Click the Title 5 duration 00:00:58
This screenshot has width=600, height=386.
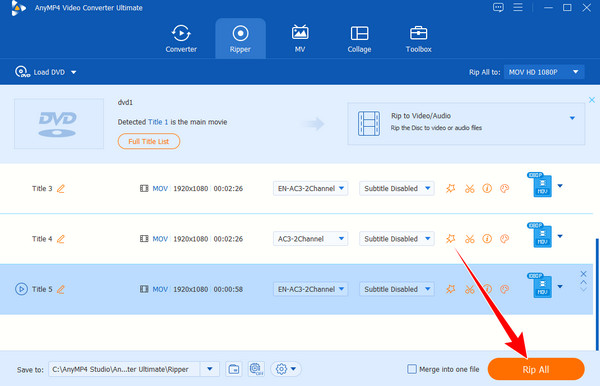click(x=228, y=290)
